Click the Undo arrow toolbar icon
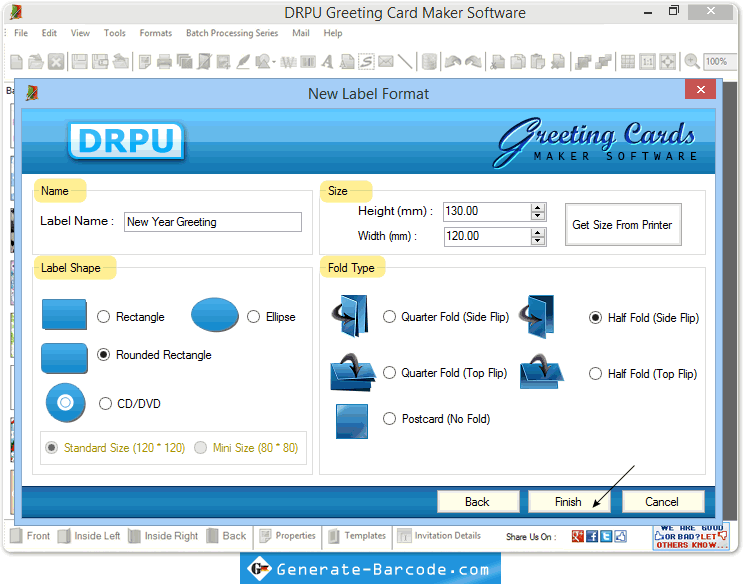This screenshot has height=584, width=744. click(x=453, y=62)
